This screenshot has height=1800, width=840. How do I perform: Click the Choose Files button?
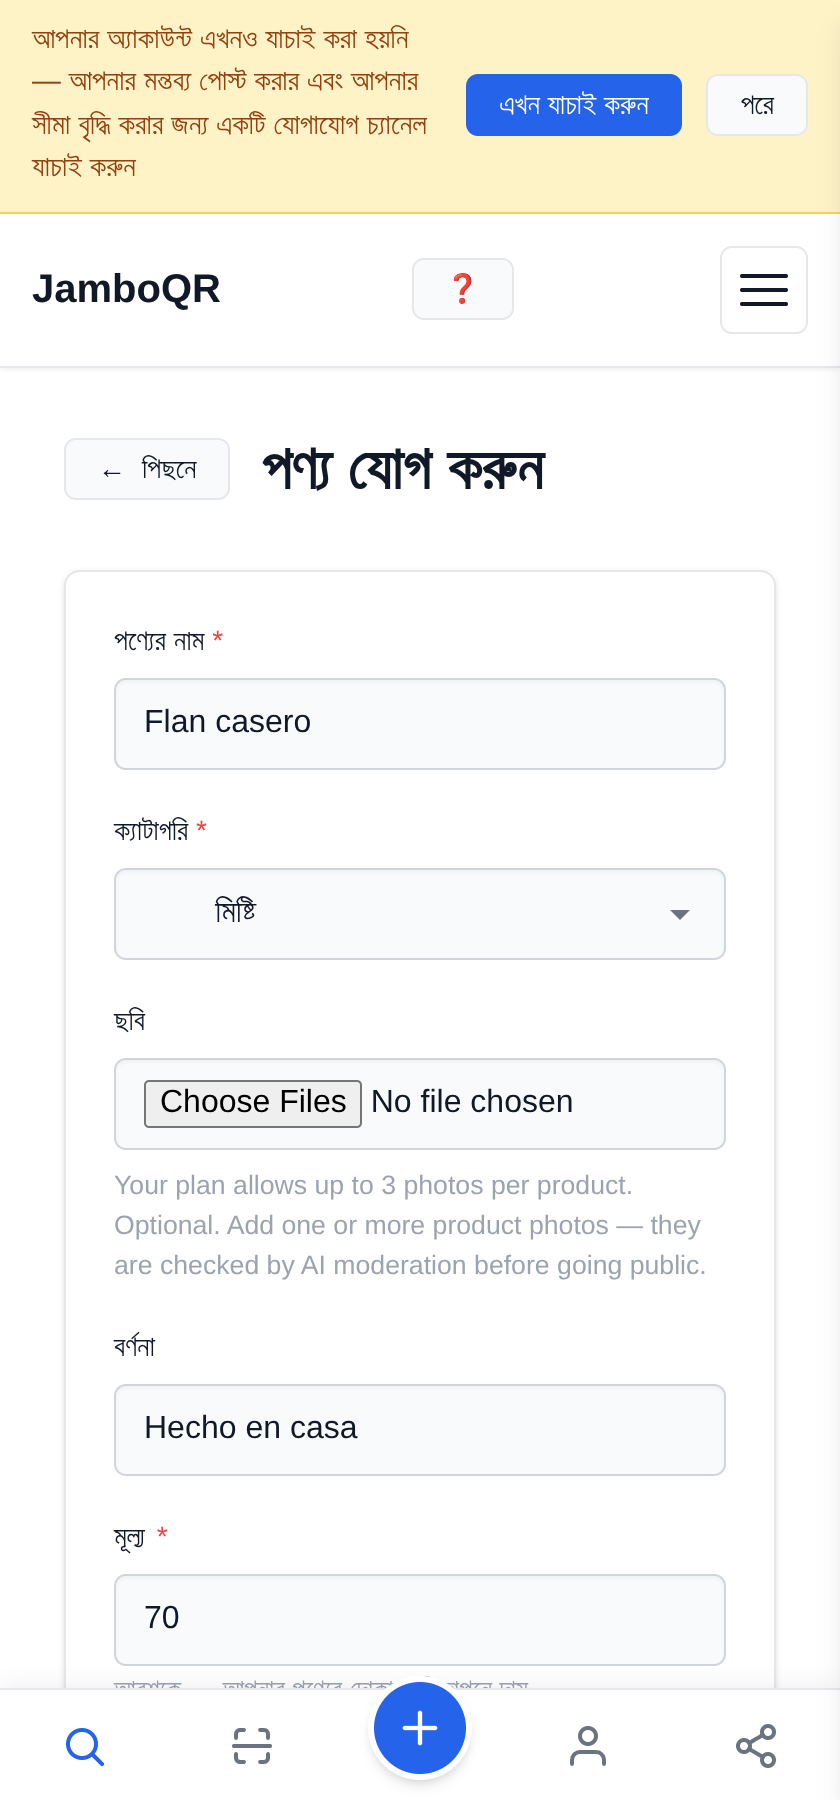(x=253, y=1103)
